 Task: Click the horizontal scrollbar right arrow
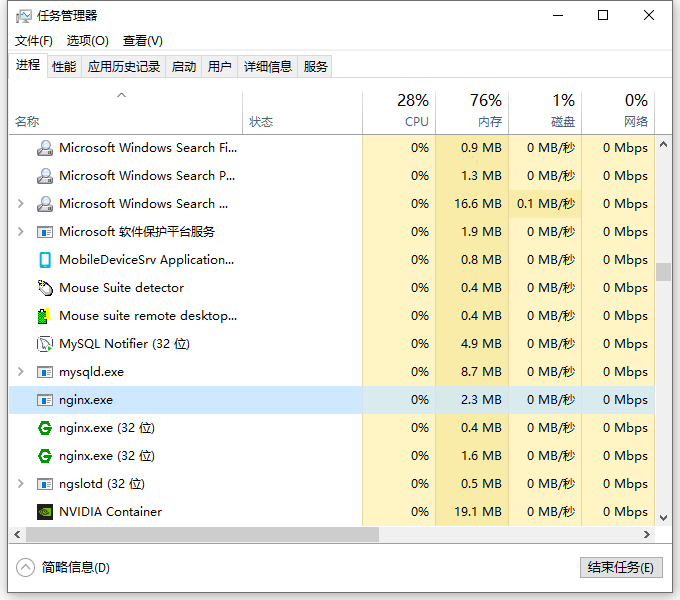click(647, 535)
